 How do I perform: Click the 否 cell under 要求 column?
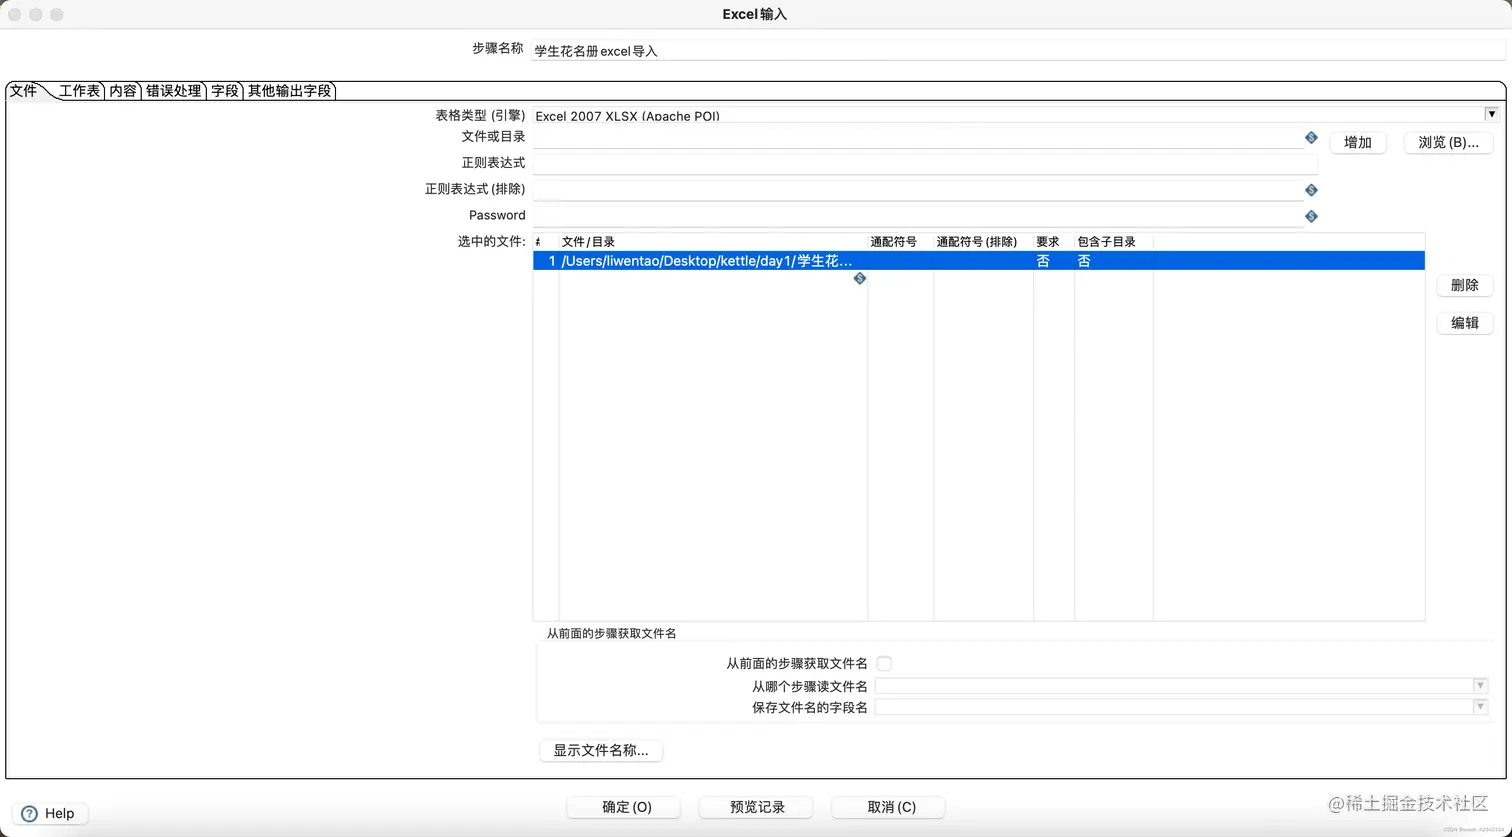click(1054, 261)
